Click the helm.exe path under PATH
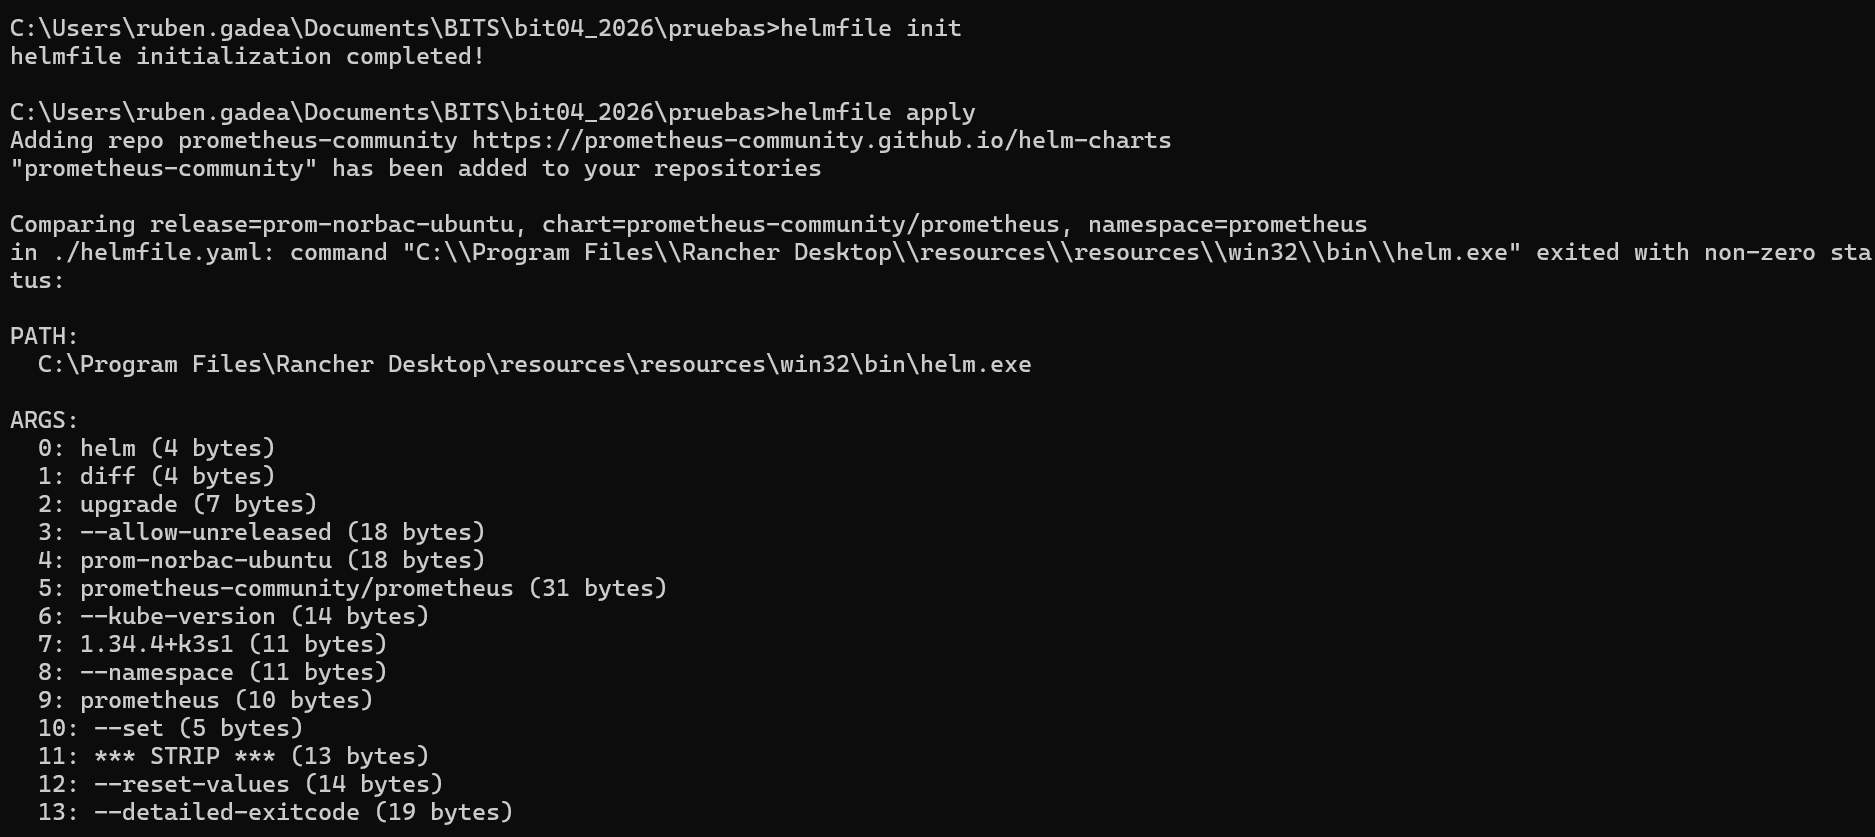Viewport: 1875px width, 837px height. tap(534, 364)
